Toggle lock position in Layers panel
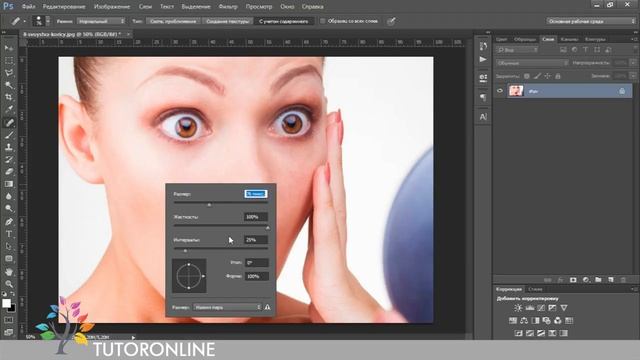The width and height of the screenshot is (640, 360). 547,76
